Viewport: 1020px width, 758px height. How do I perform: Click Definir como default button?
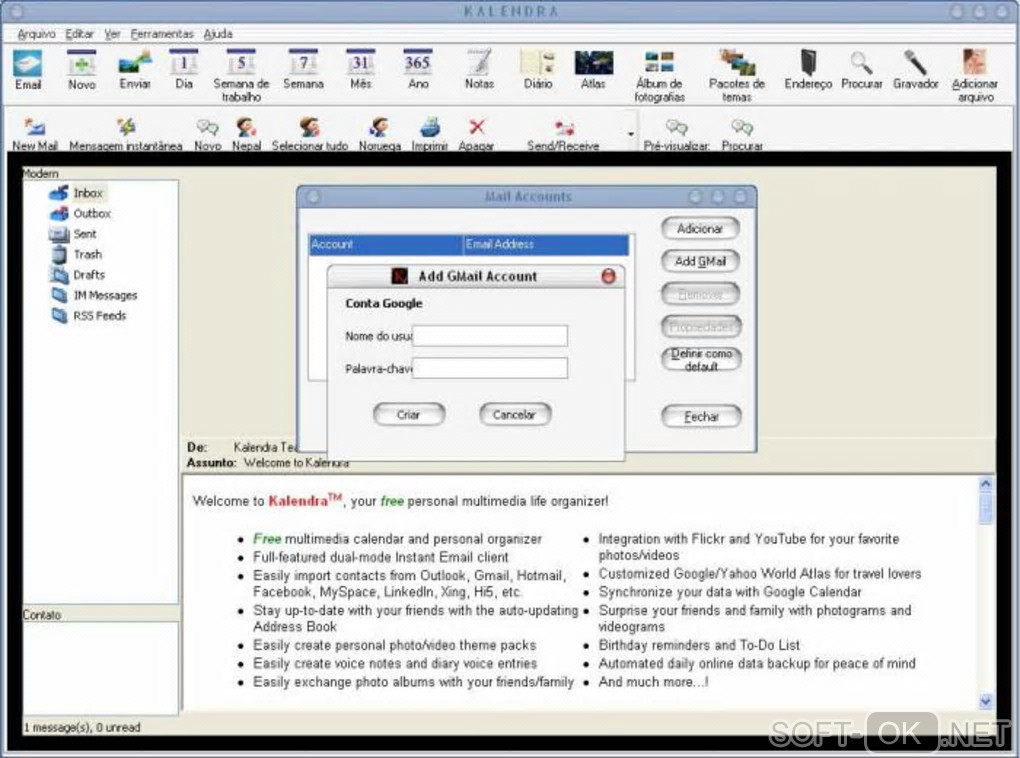point(701,359)
